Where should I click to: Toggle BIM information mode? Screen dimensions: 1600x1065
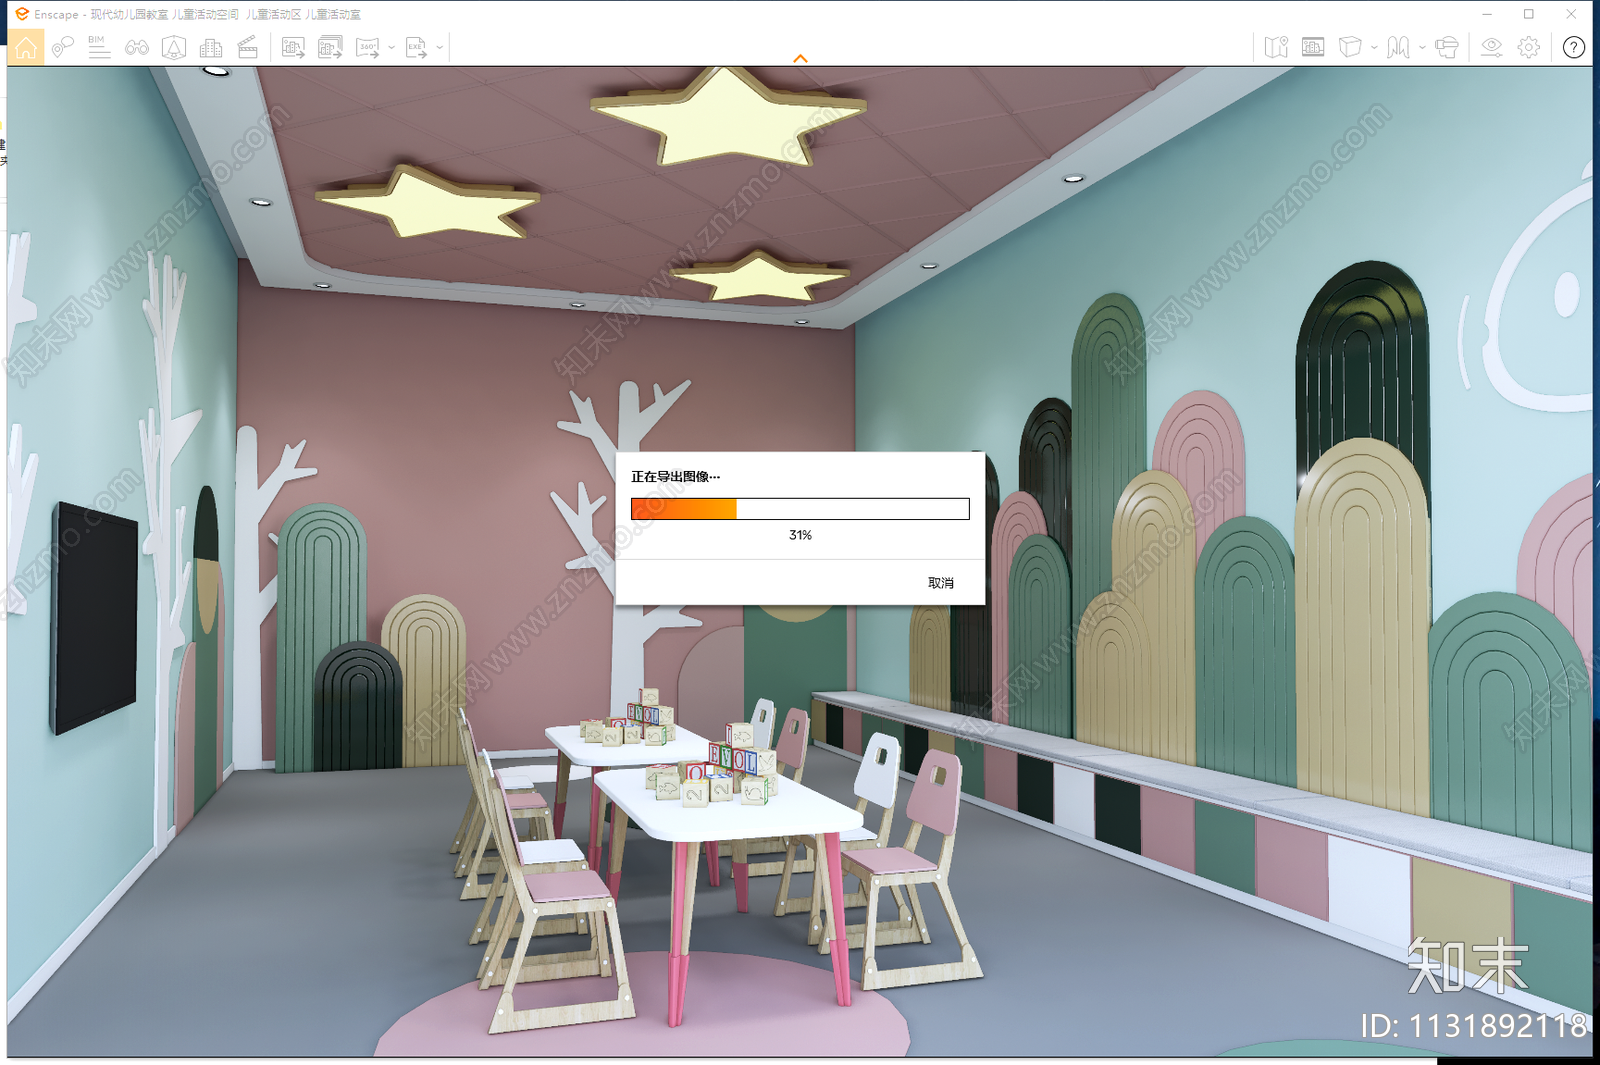99,47
